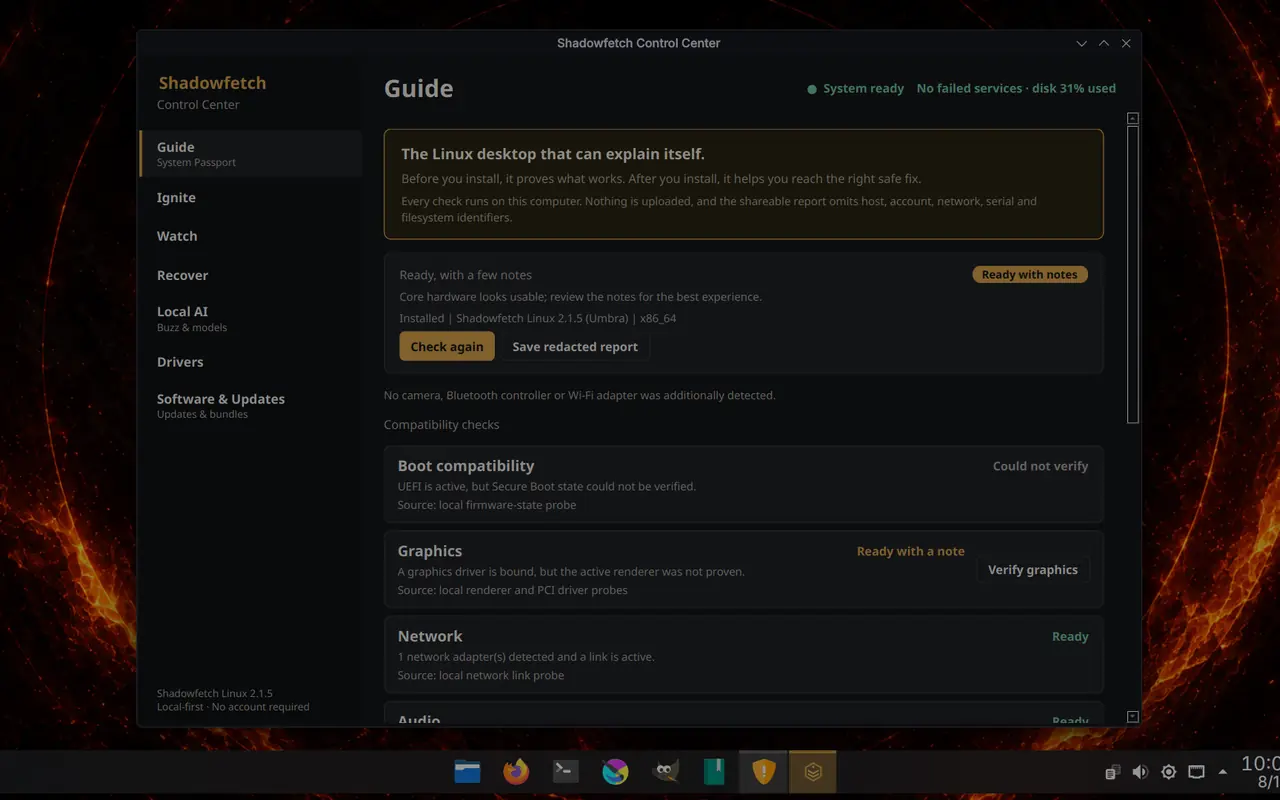Open the brightness settings tray icon
Viewport: 1280px width, 800px height.
1168,772
